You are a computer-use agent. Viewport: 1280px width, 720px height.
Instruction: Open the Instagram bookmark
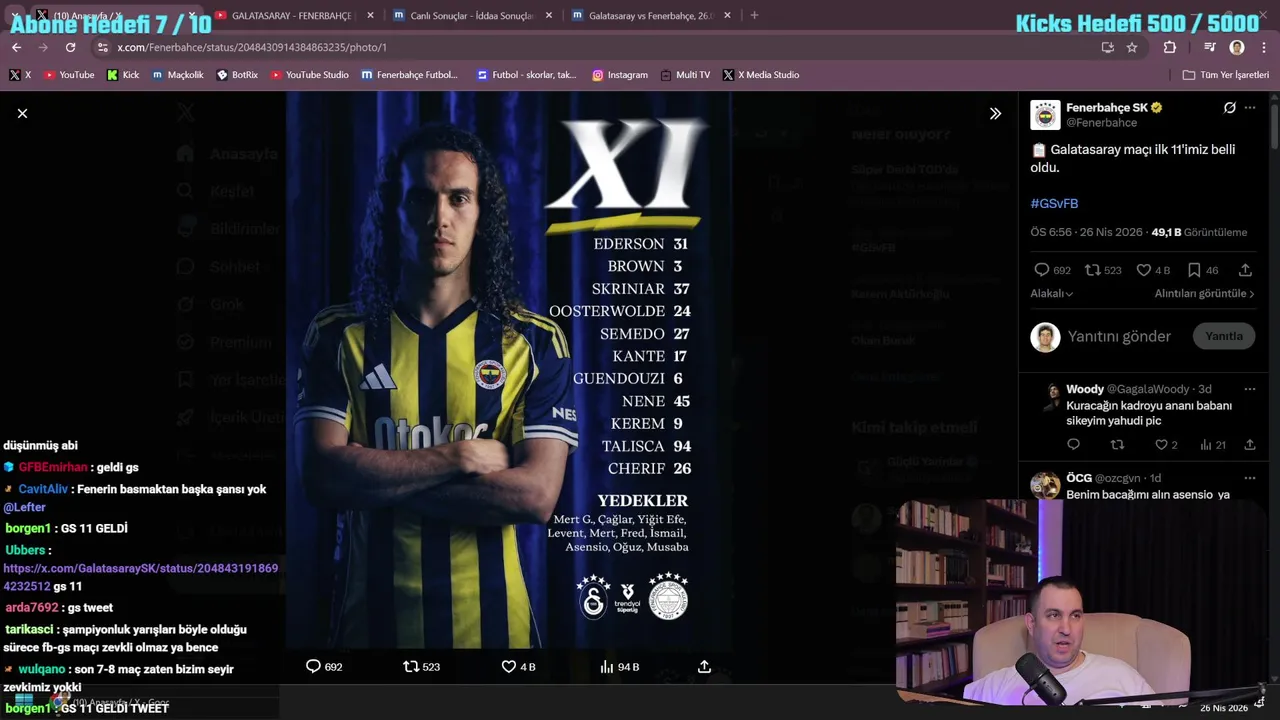(x=619, y=75)
